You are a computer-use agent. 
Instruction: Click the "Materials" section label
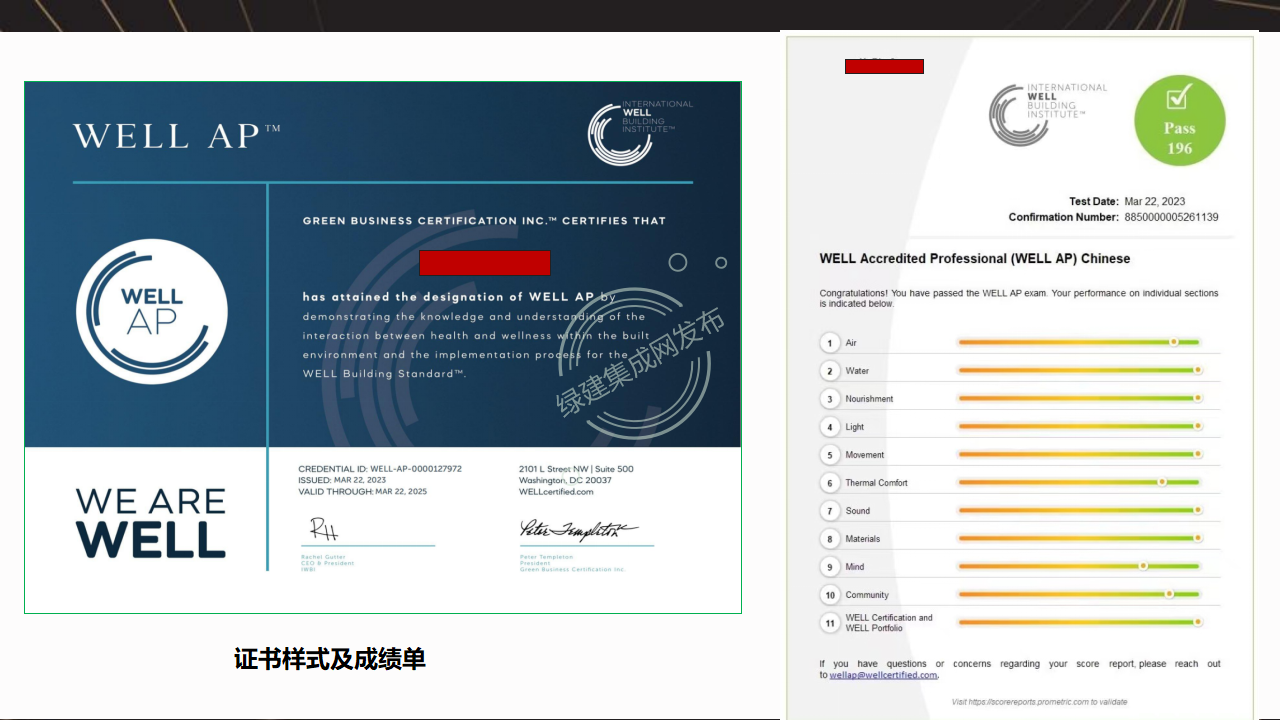(x=863, y=539)
